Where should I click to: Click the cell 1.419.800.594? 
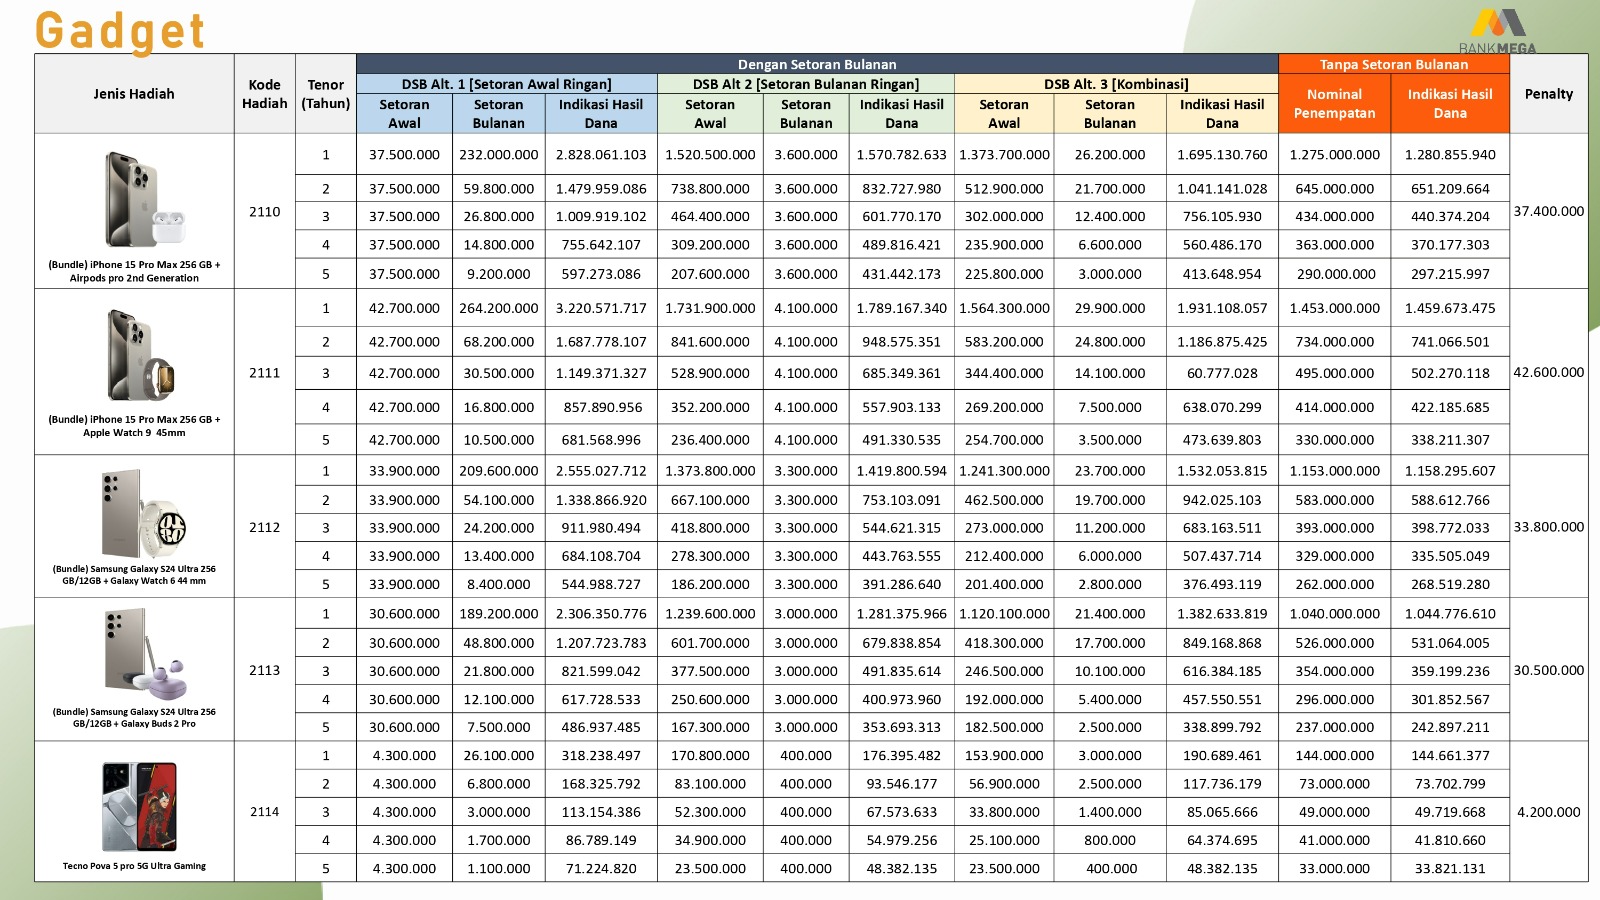click(x=901, y=471)
